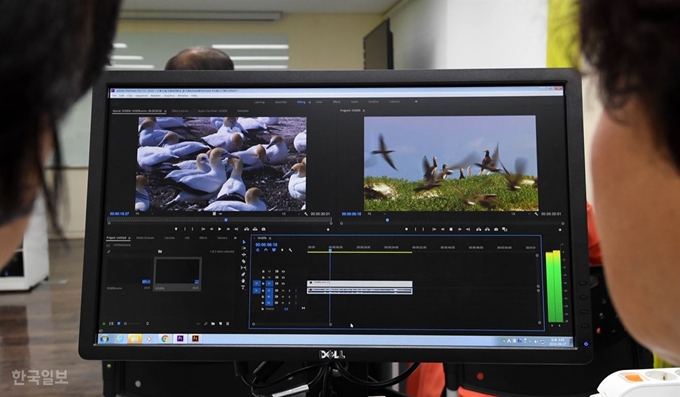Mark In in Source monitor
The image size is (680, 397).
pos(185,229)
